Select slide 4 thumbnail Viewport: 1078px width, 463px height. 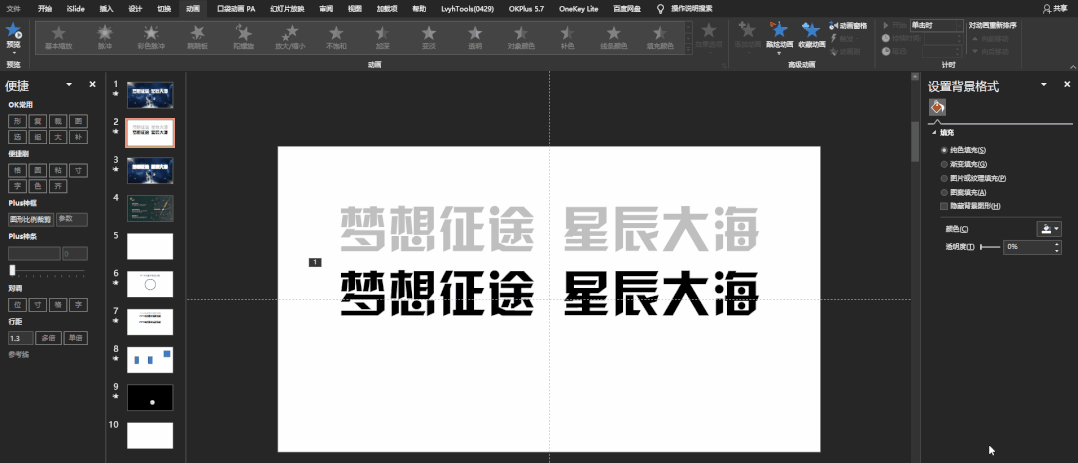point(150,208)
